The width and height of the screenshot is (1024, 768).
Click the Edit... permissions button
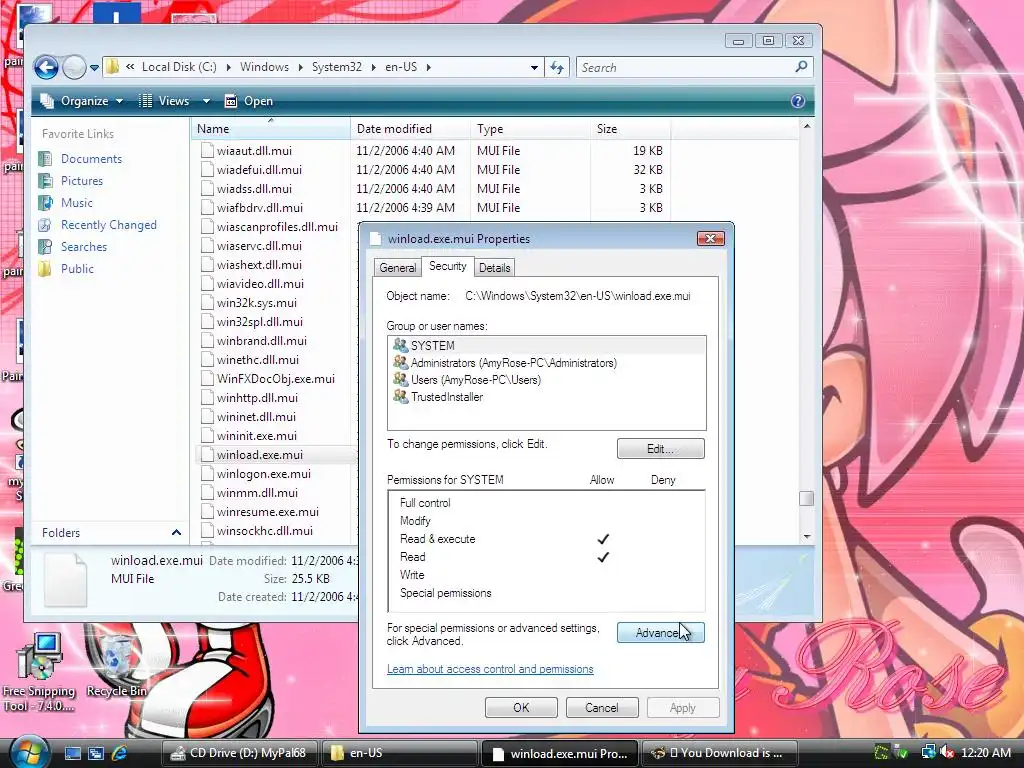click(x=660, y=449)
